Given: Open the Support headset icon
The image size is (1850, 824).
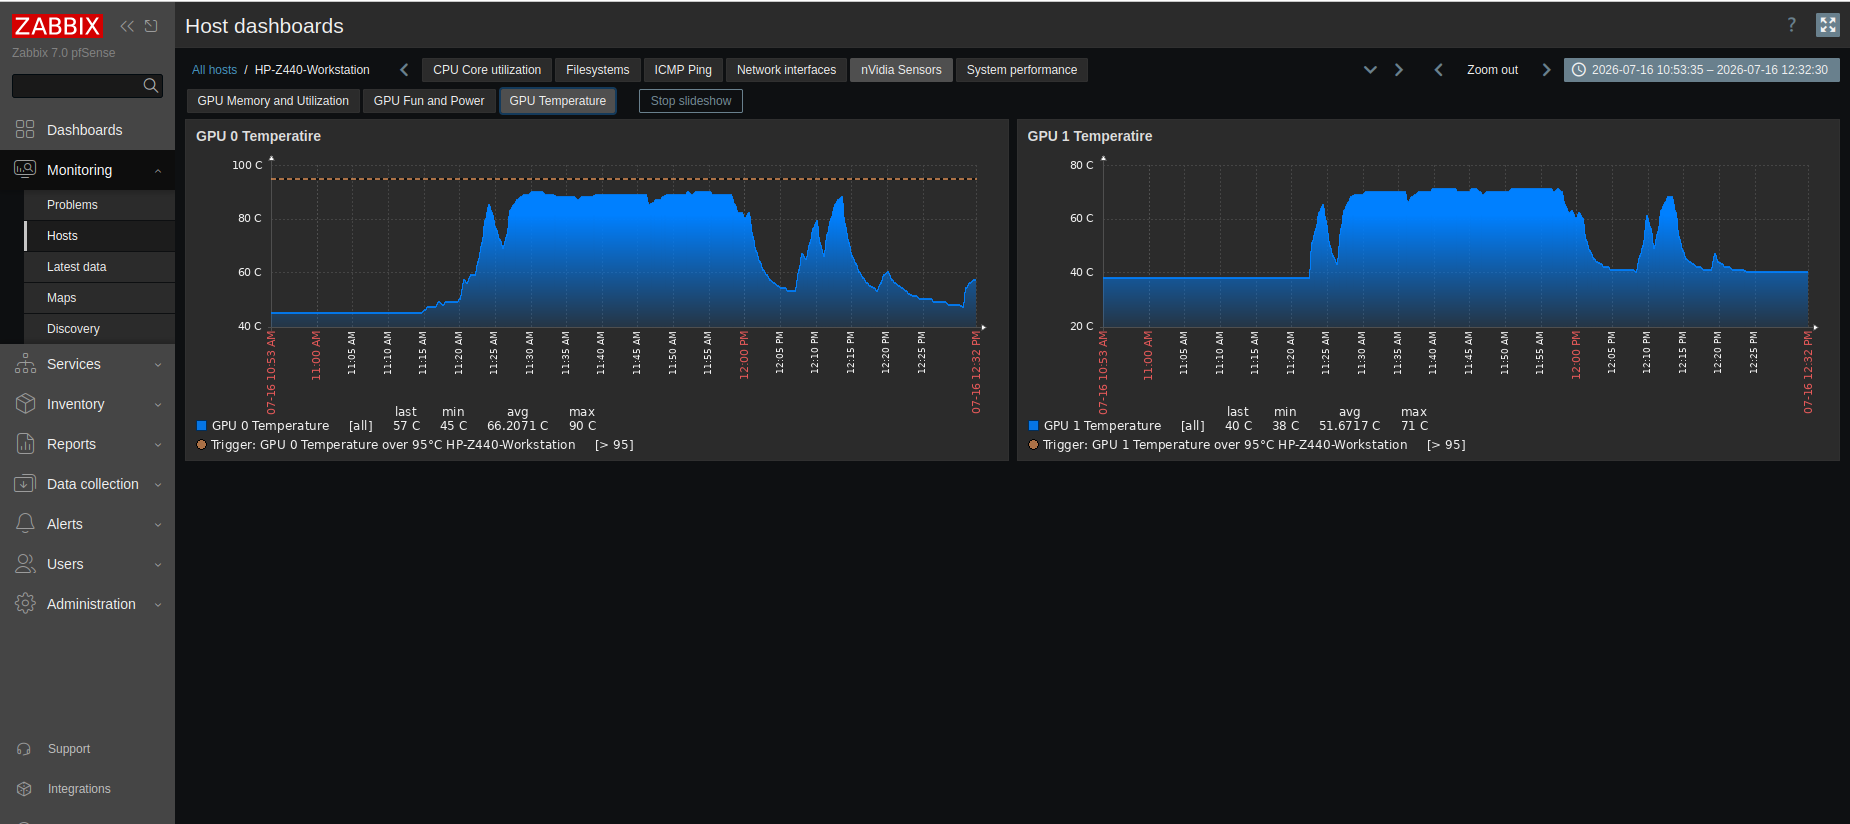Looking at the screenshot, I should point(25,749).
